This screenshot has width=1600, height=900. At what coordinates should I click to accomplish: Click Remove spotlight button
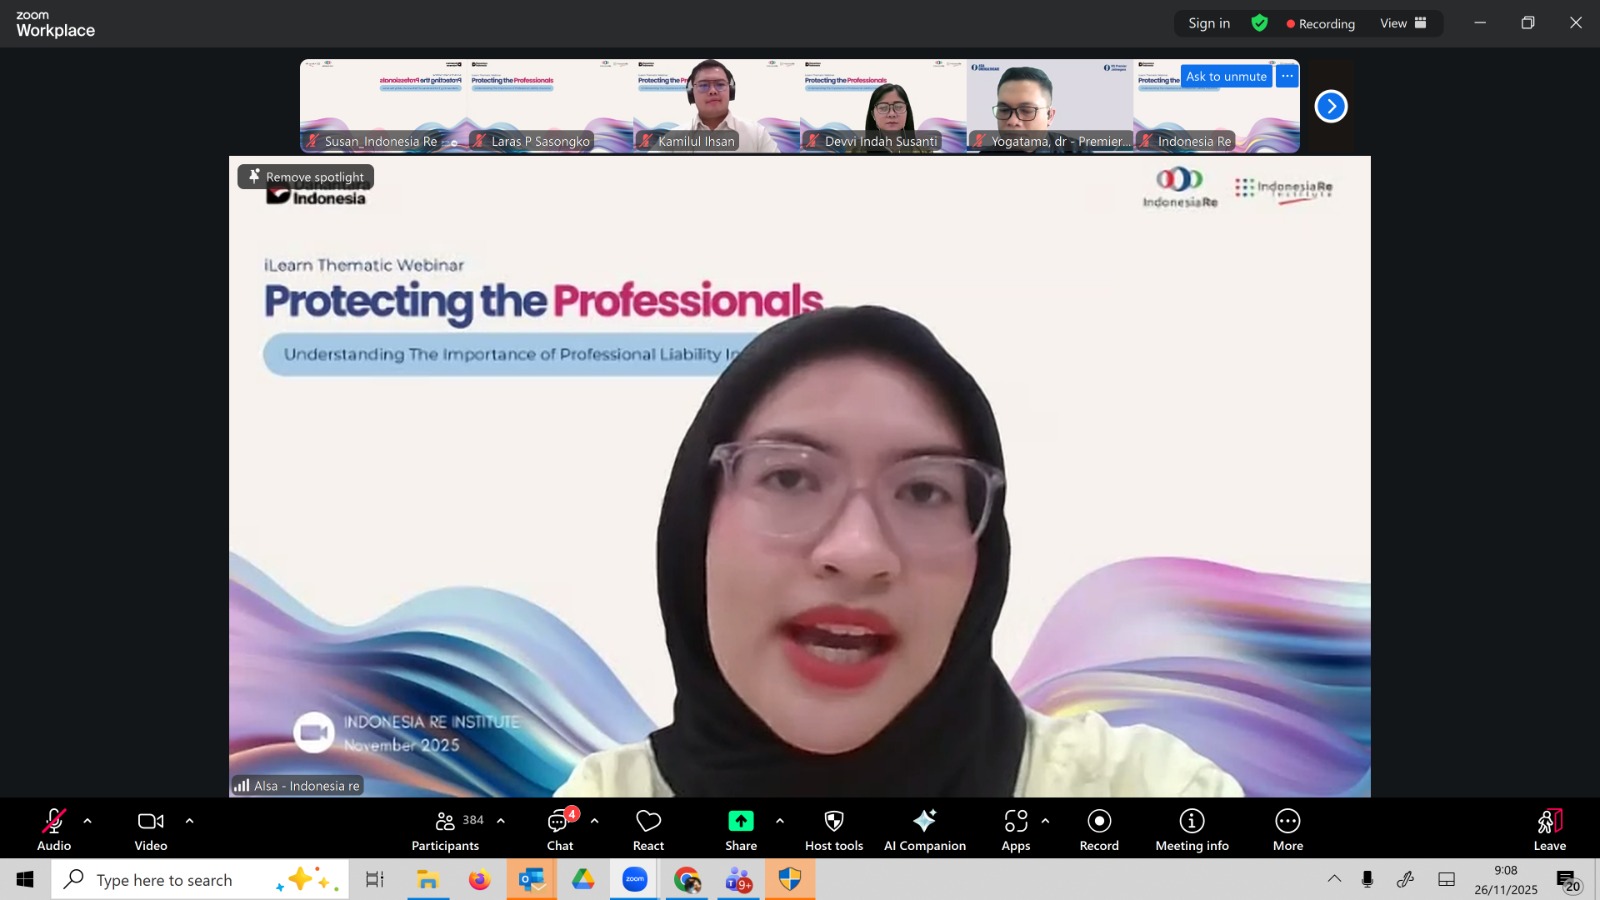(306, 177)
